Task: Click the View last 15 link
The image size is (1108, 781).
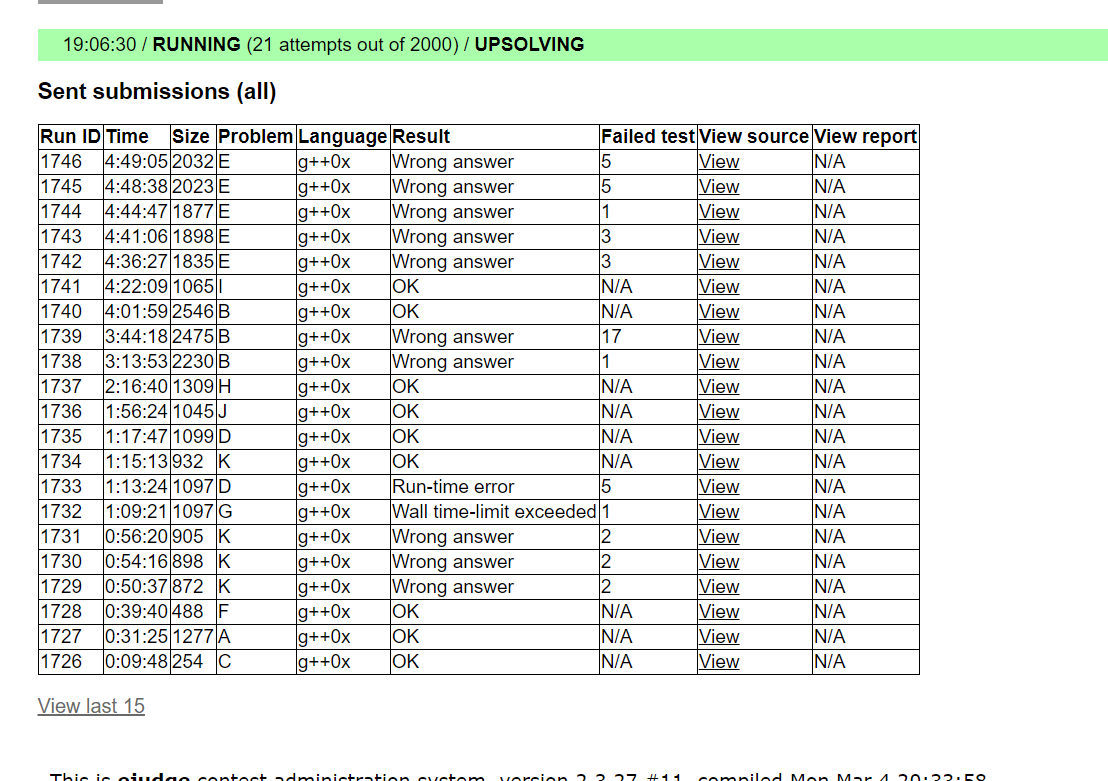Action: pyautogui.click(x=91, y=706)
